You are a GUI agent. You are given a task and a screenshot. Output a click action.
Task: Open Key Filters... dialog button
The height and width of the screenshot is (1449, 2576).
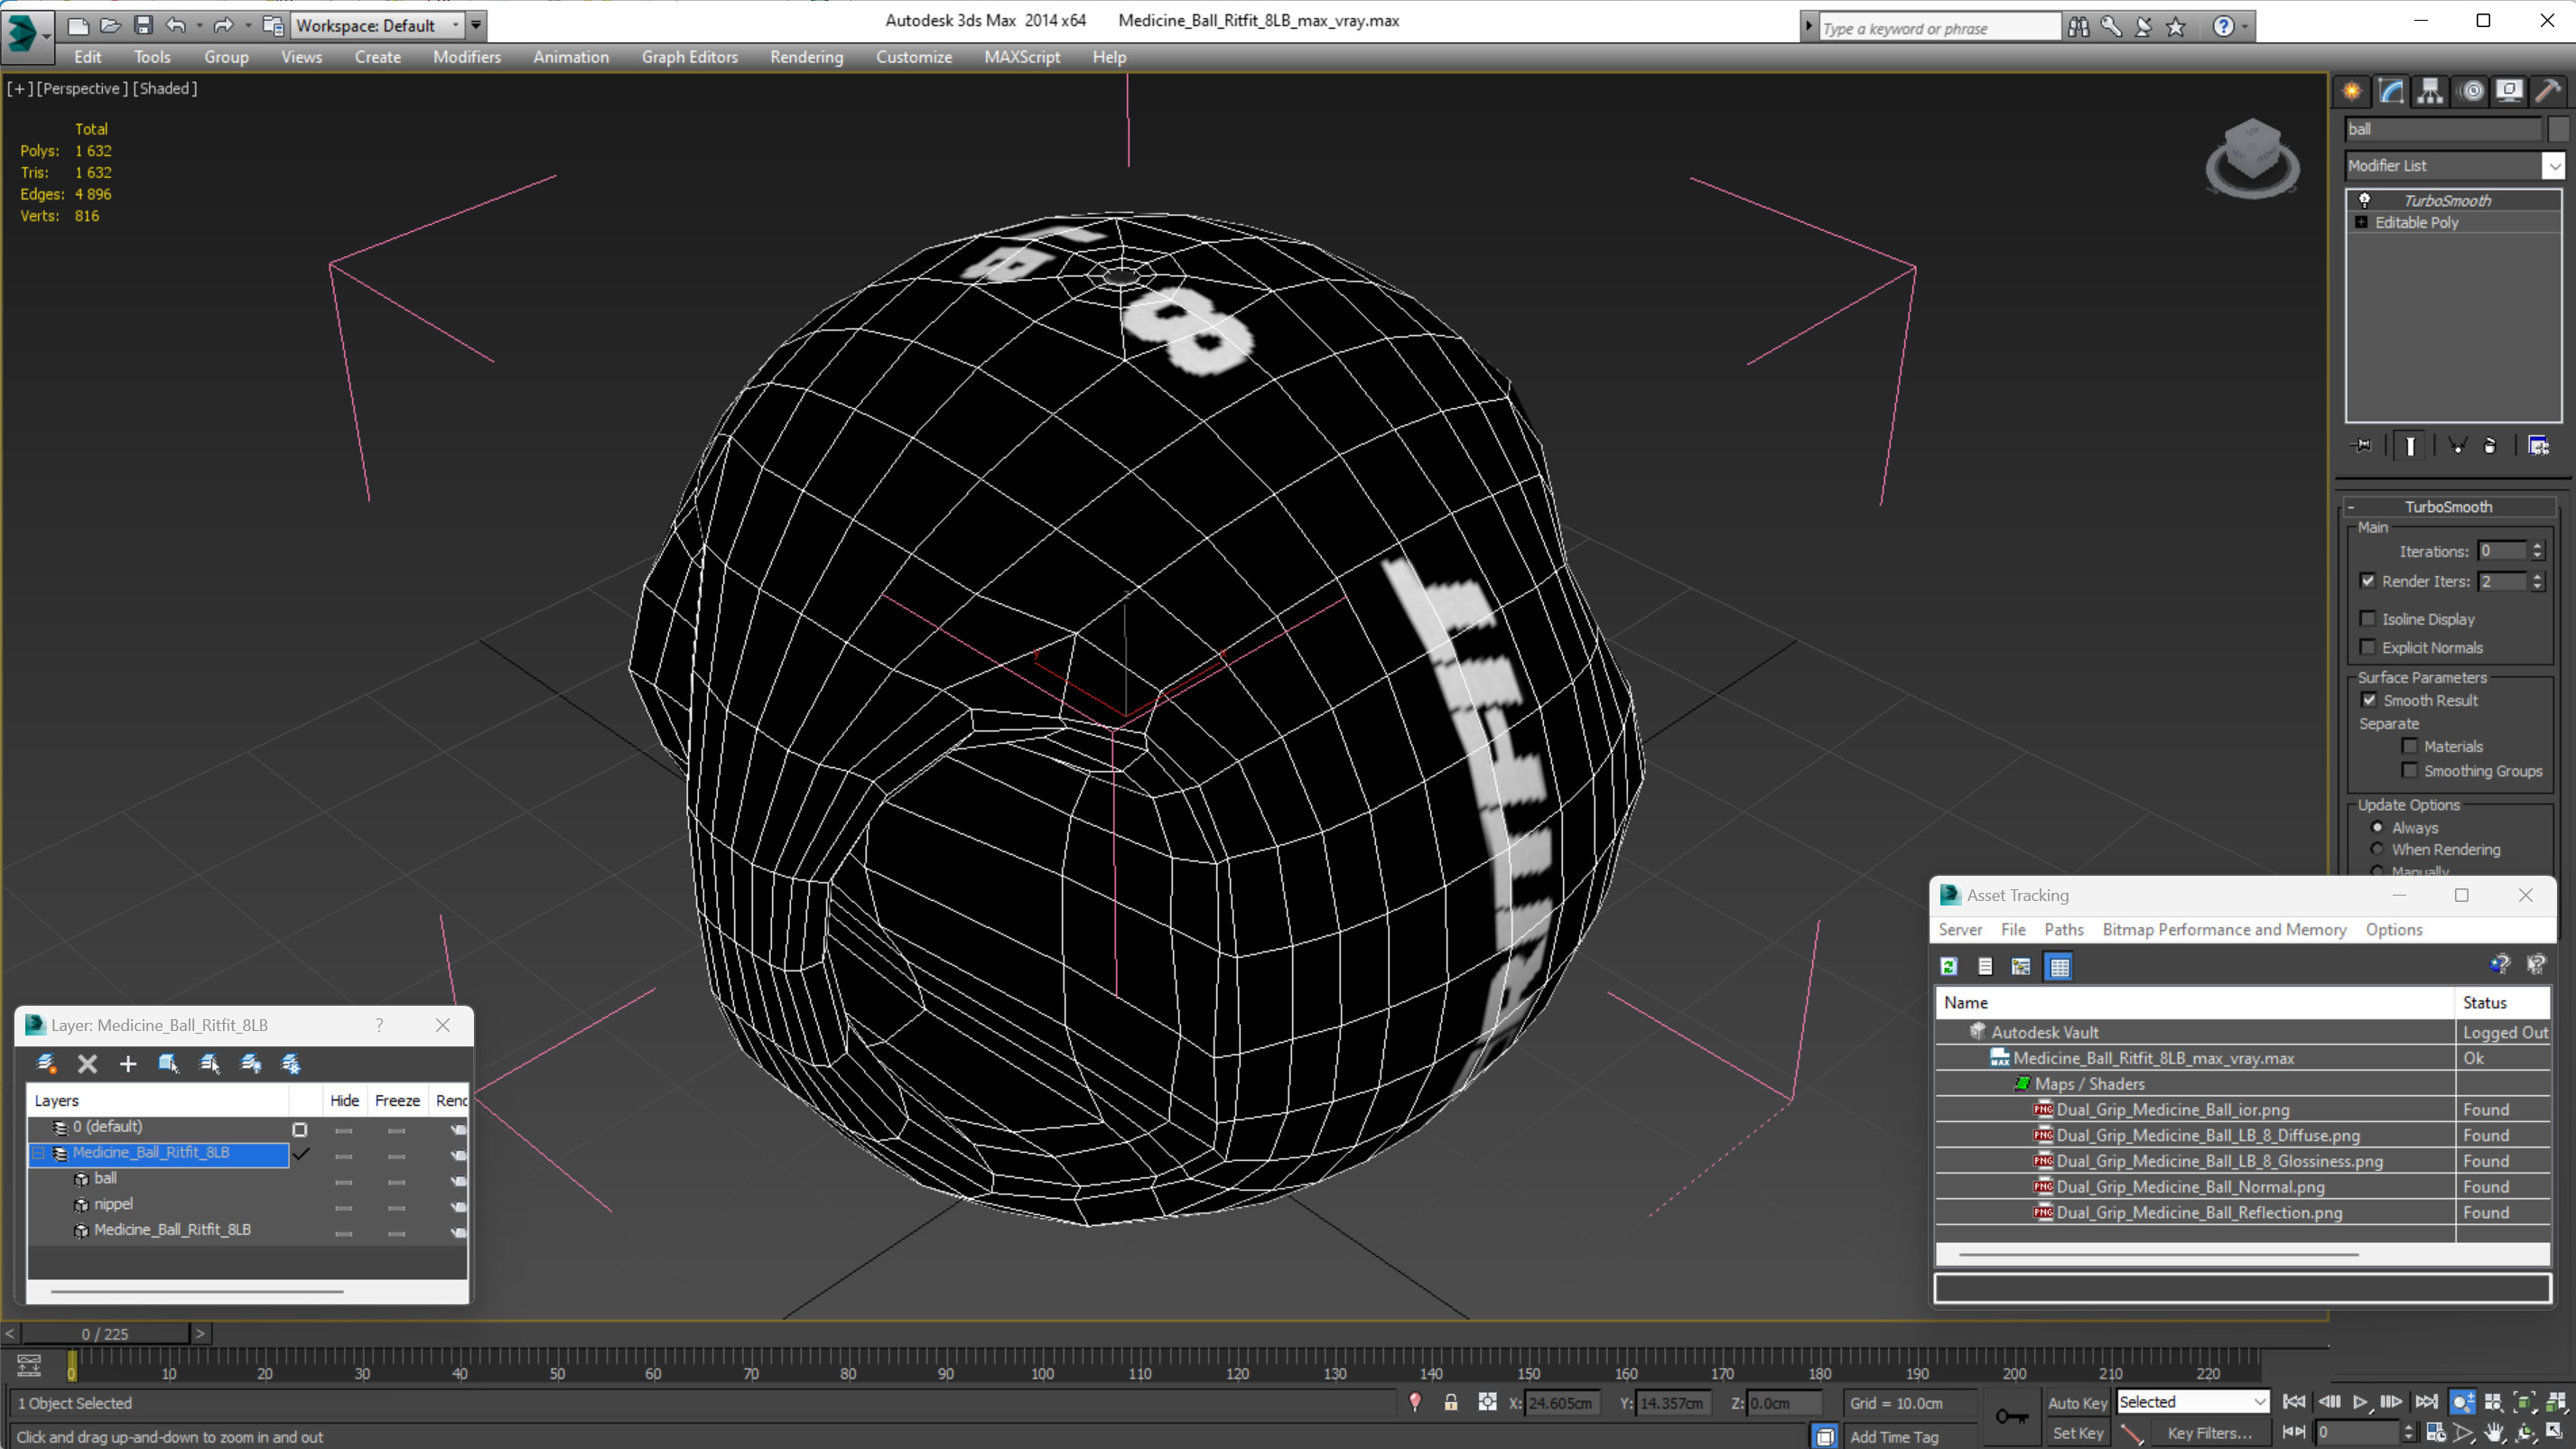2210,1433
